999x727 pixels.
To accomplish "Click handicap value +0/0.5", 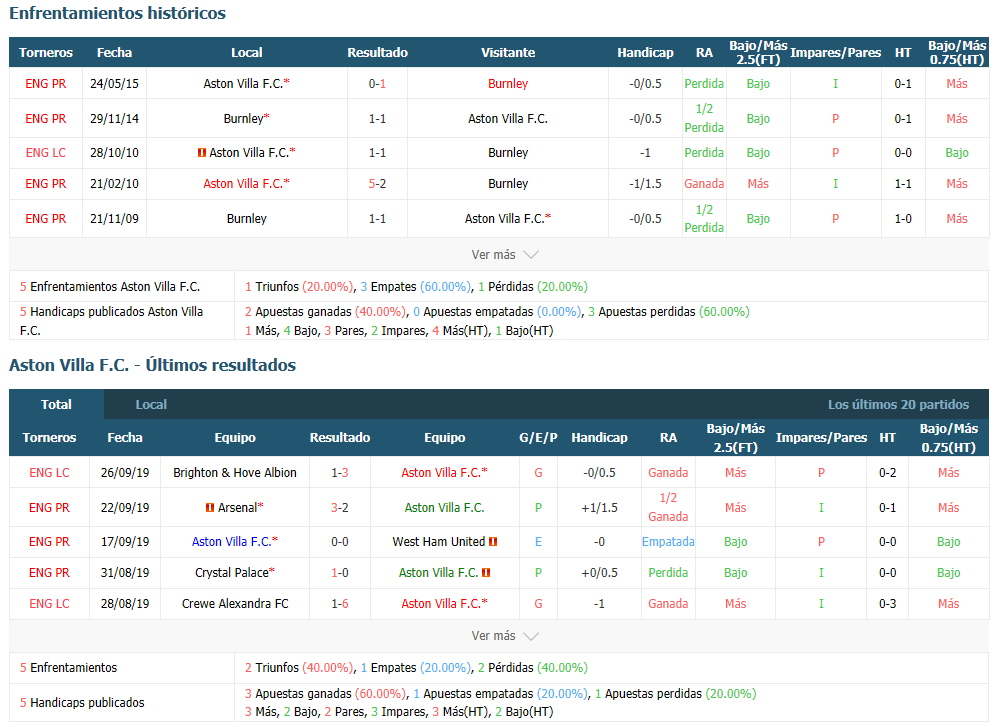I will [x=600, y=573].
